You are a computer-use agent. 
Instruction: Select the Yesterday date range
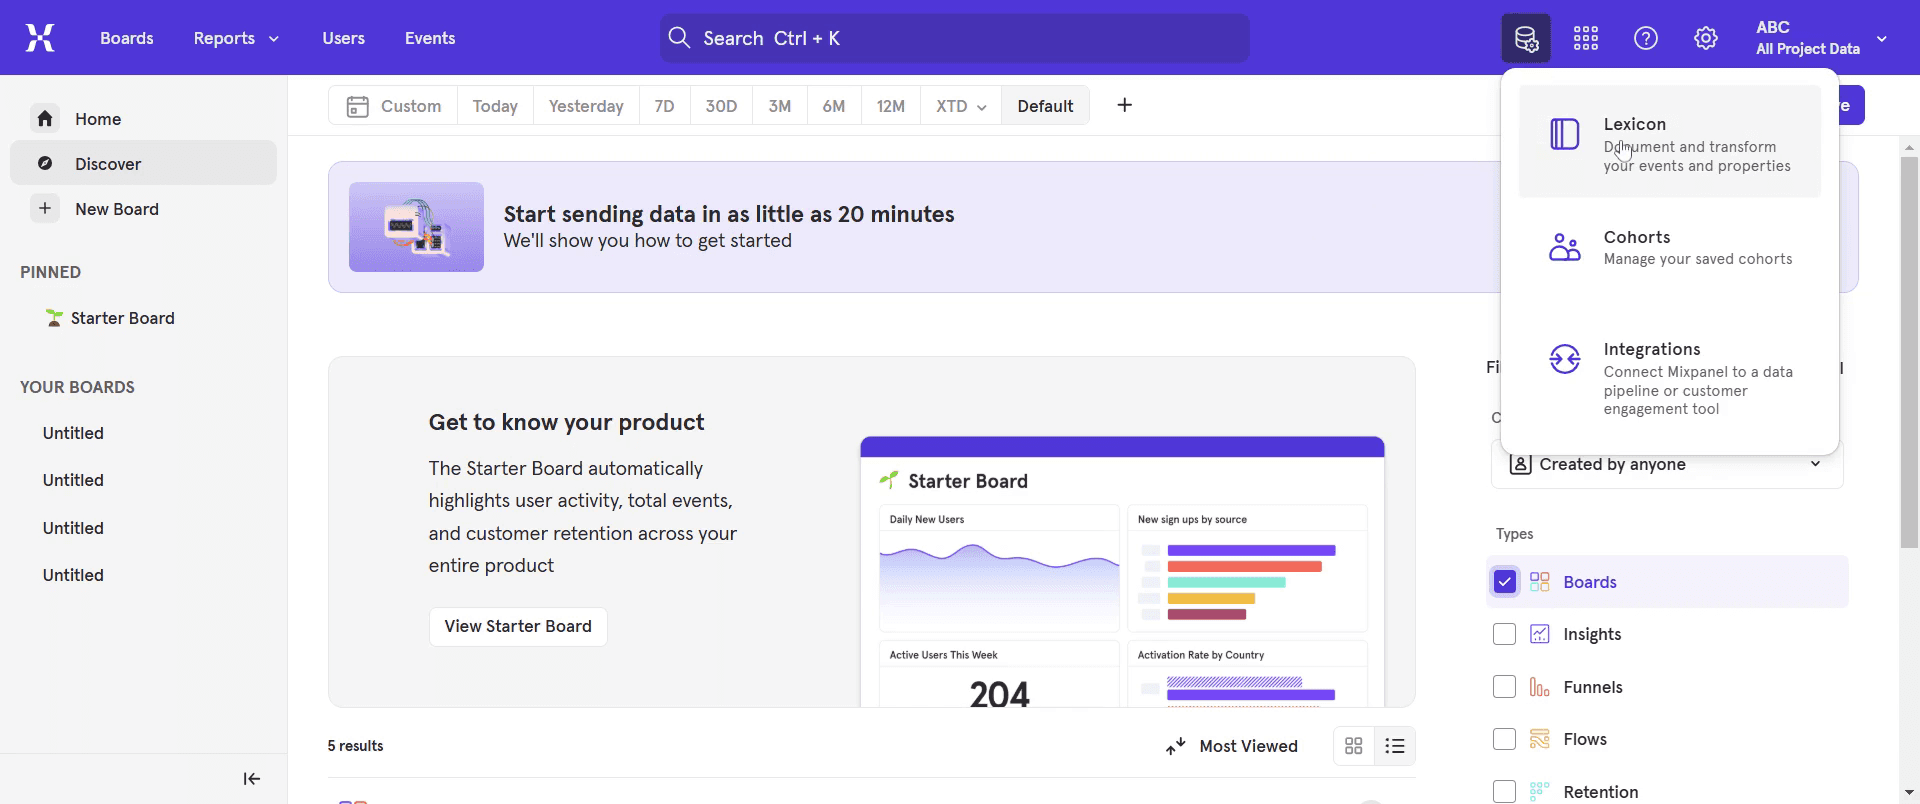[586, 106]
